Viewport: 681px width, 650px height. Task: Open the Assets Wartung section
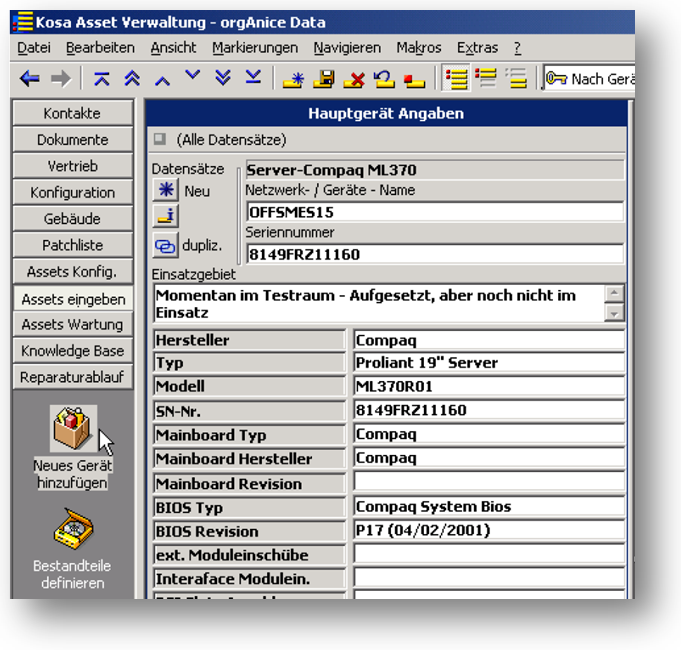pos(73,324)
